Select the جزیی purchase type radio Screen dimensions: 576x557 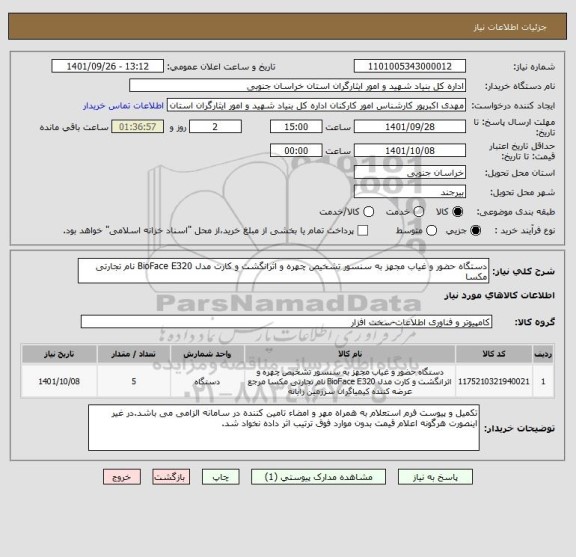point(475,231)
